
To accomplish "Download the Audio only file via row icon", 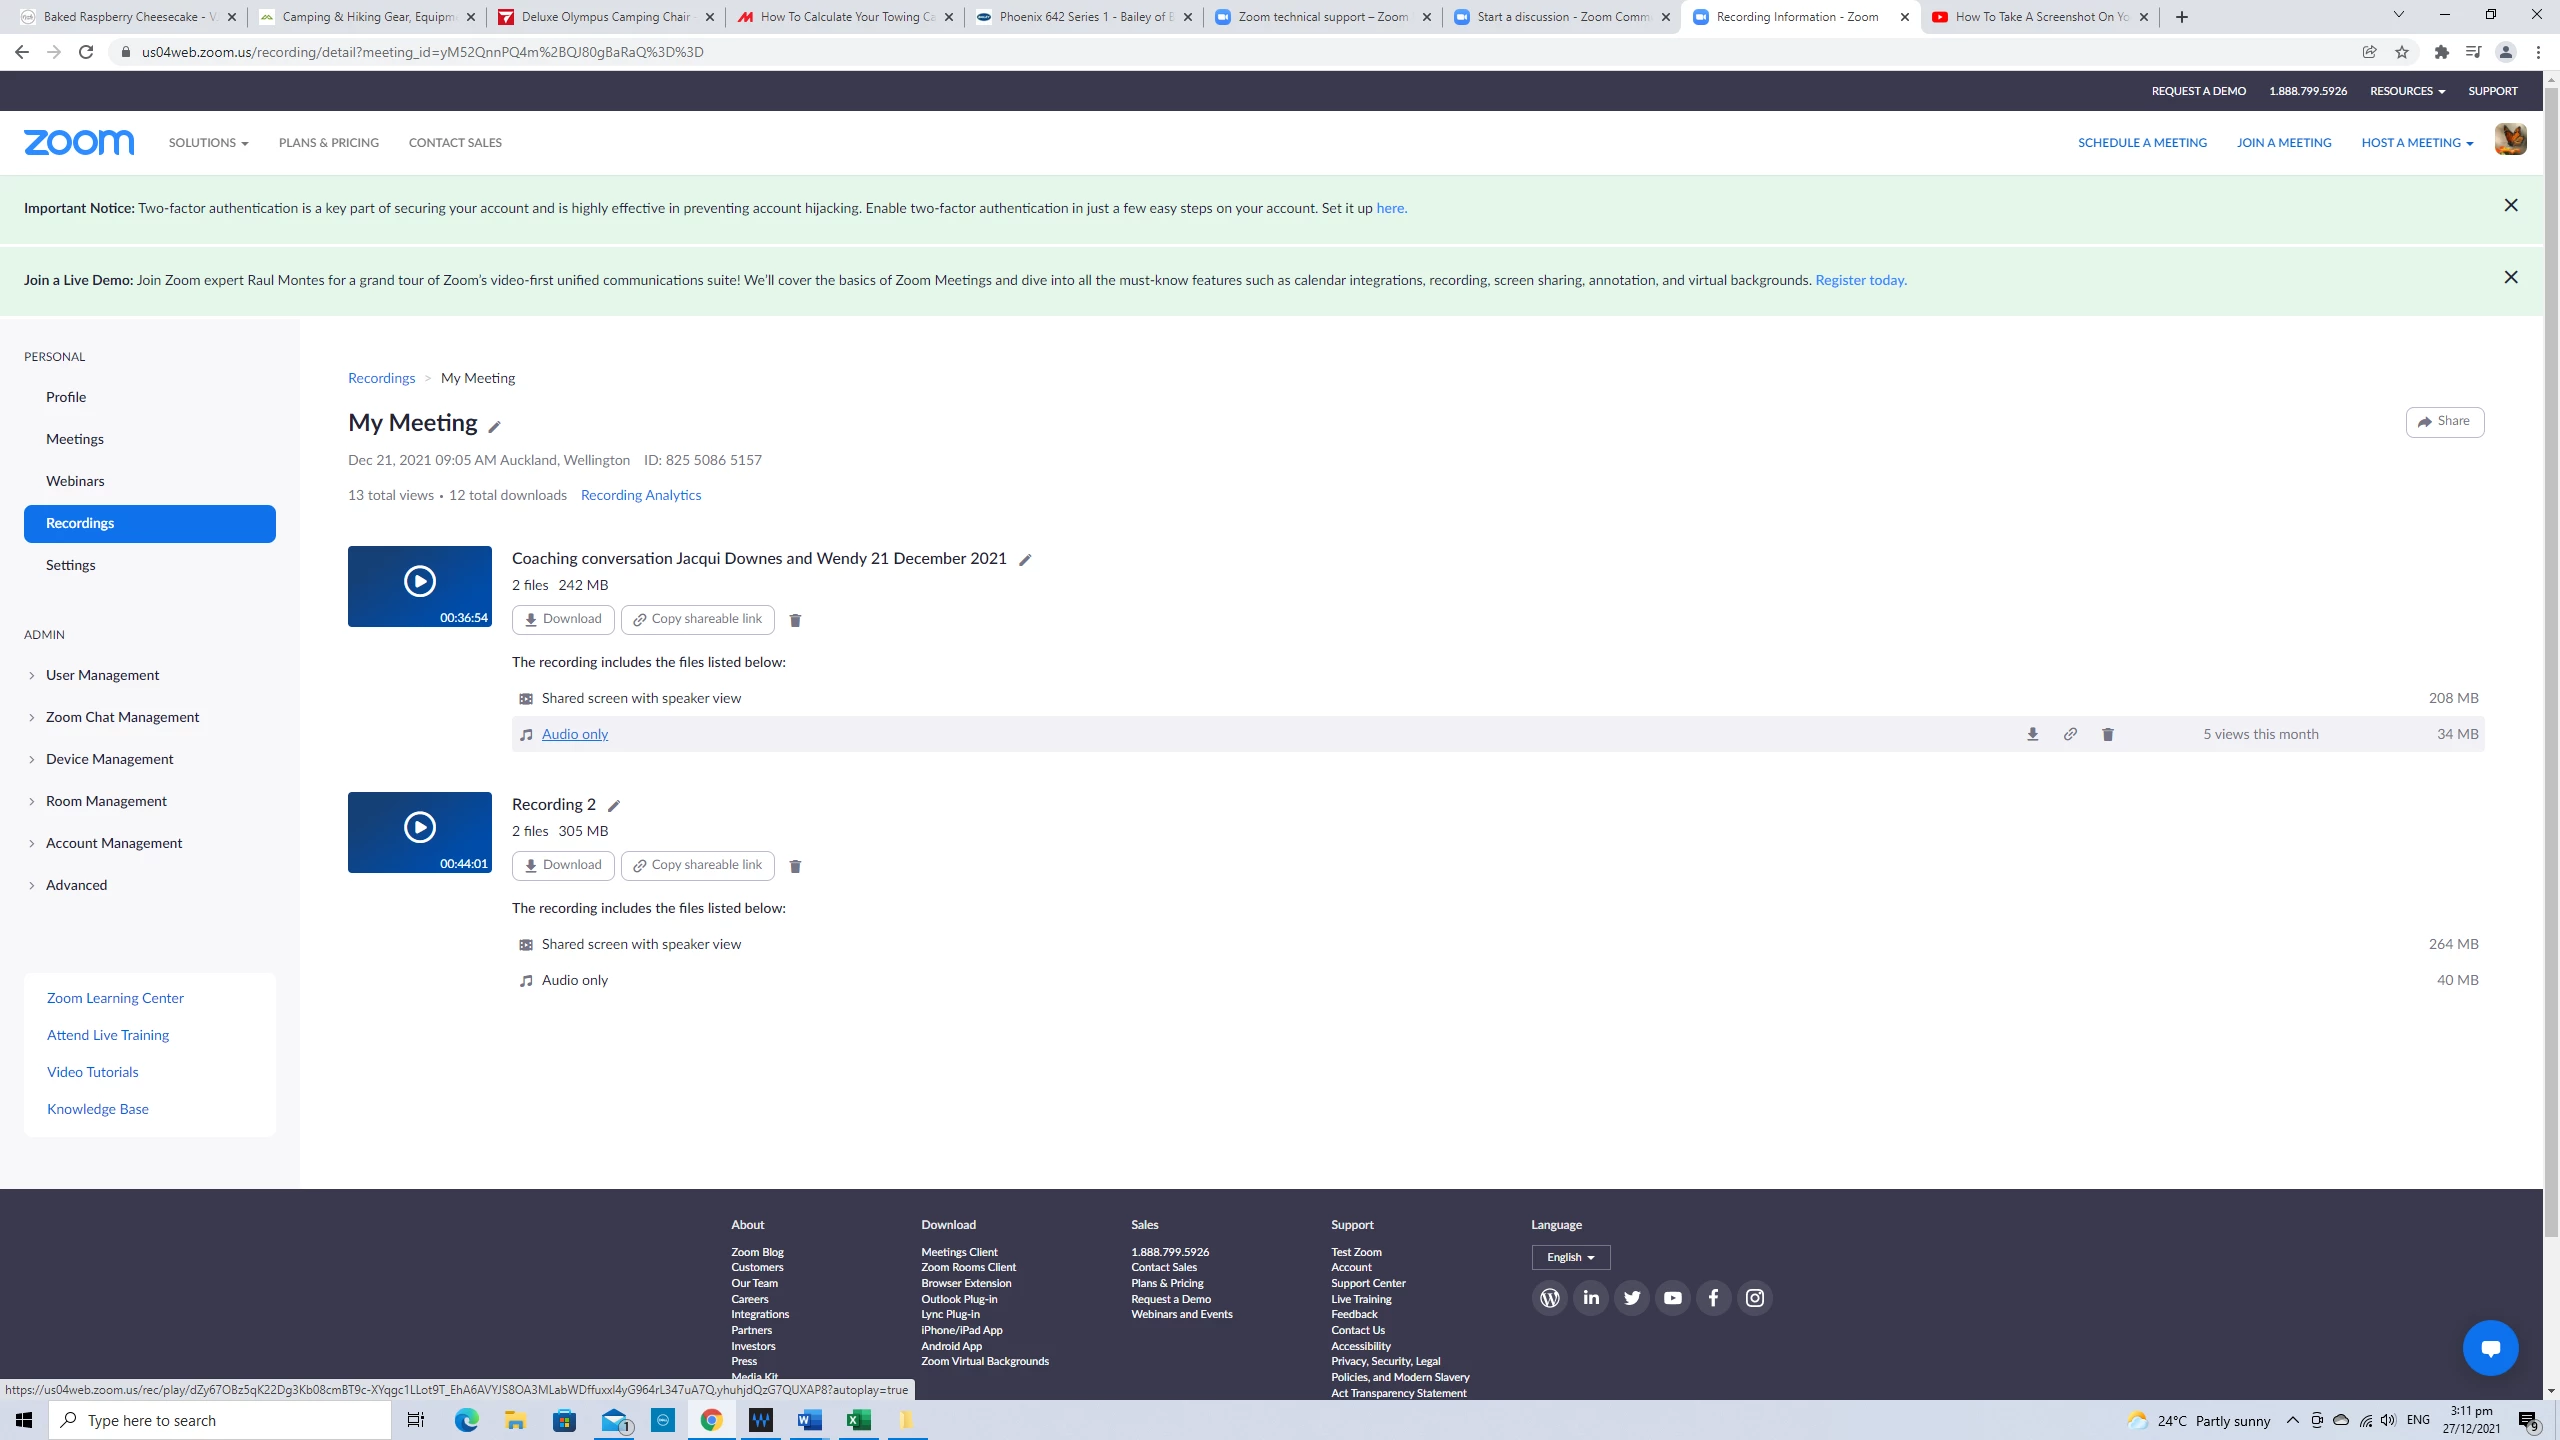I will click(2032, 734).
